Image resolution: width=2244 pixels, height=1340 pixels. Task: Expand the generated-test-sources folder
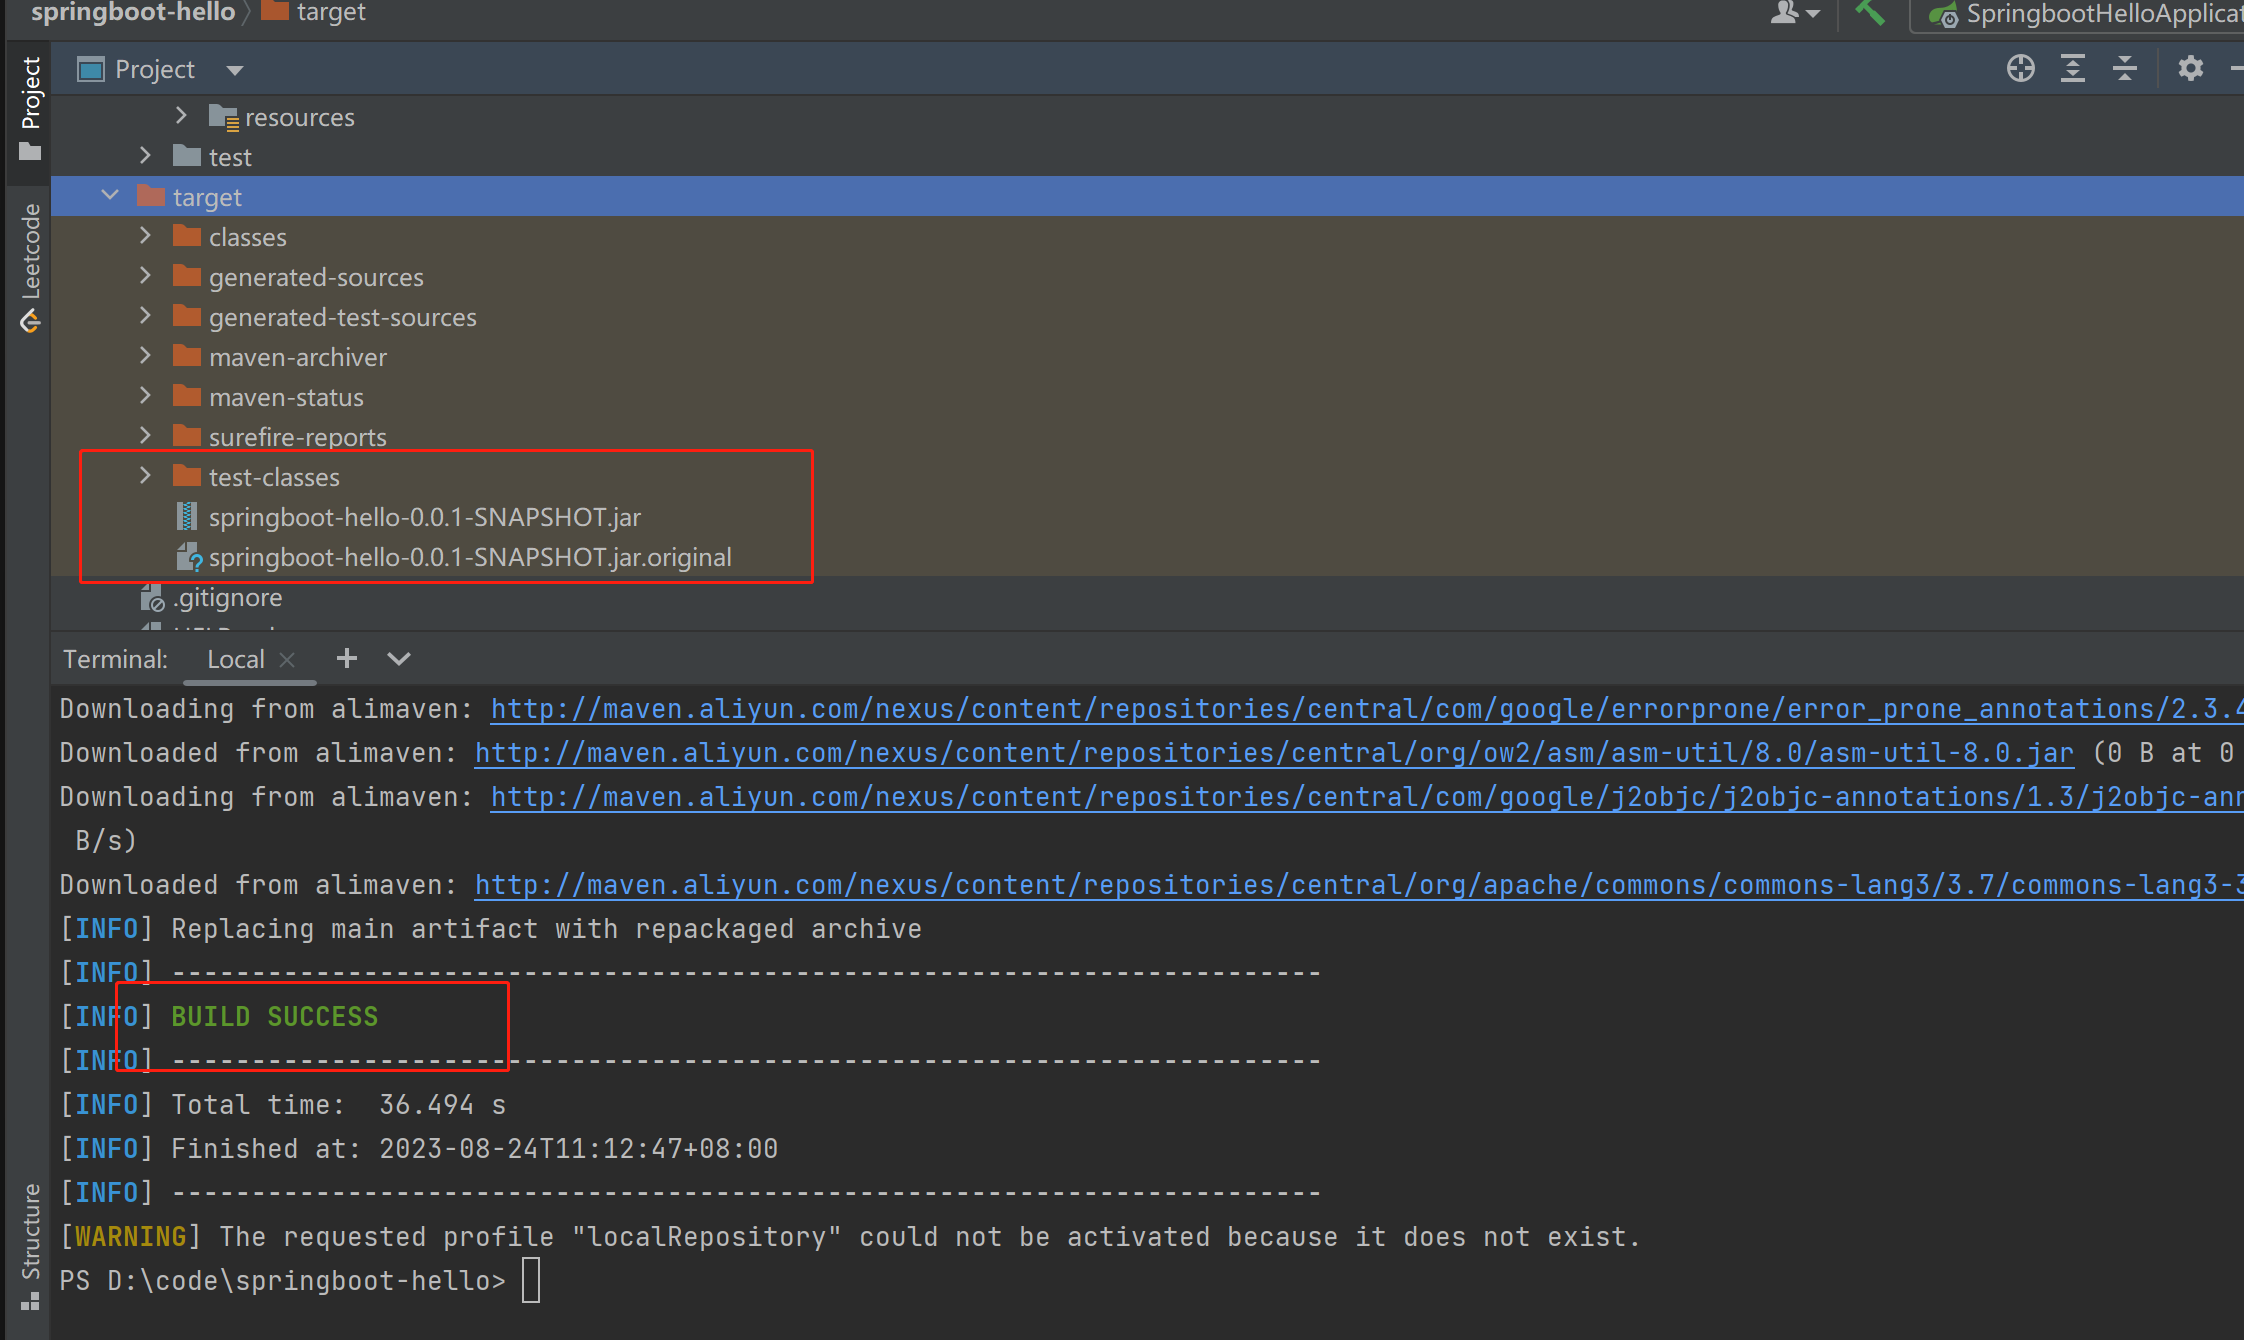point(145,316)
